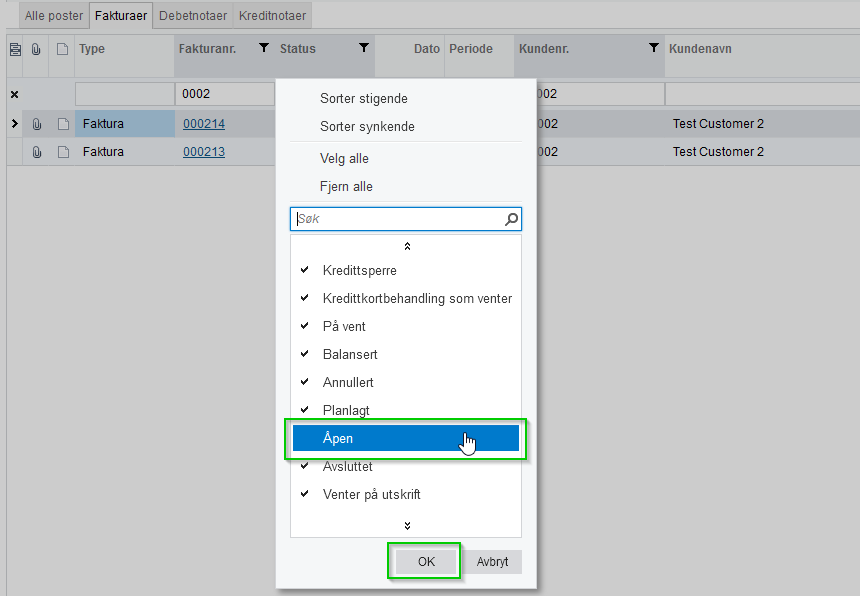Click the grid row selector header icon

(x=15, y=49)
